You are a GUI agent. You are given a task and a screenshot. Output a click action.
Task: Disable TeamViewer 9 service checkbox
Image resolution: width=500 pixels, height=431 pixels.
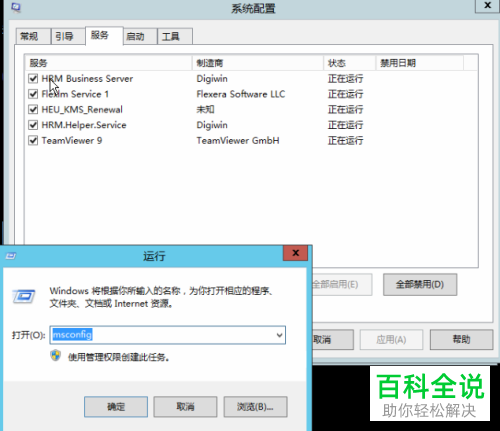(x=33, y=141)
